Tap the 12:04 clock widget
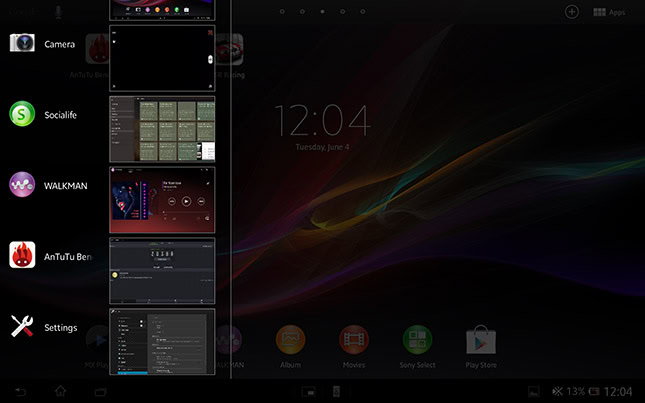645x403 pixels. [322, 122]
